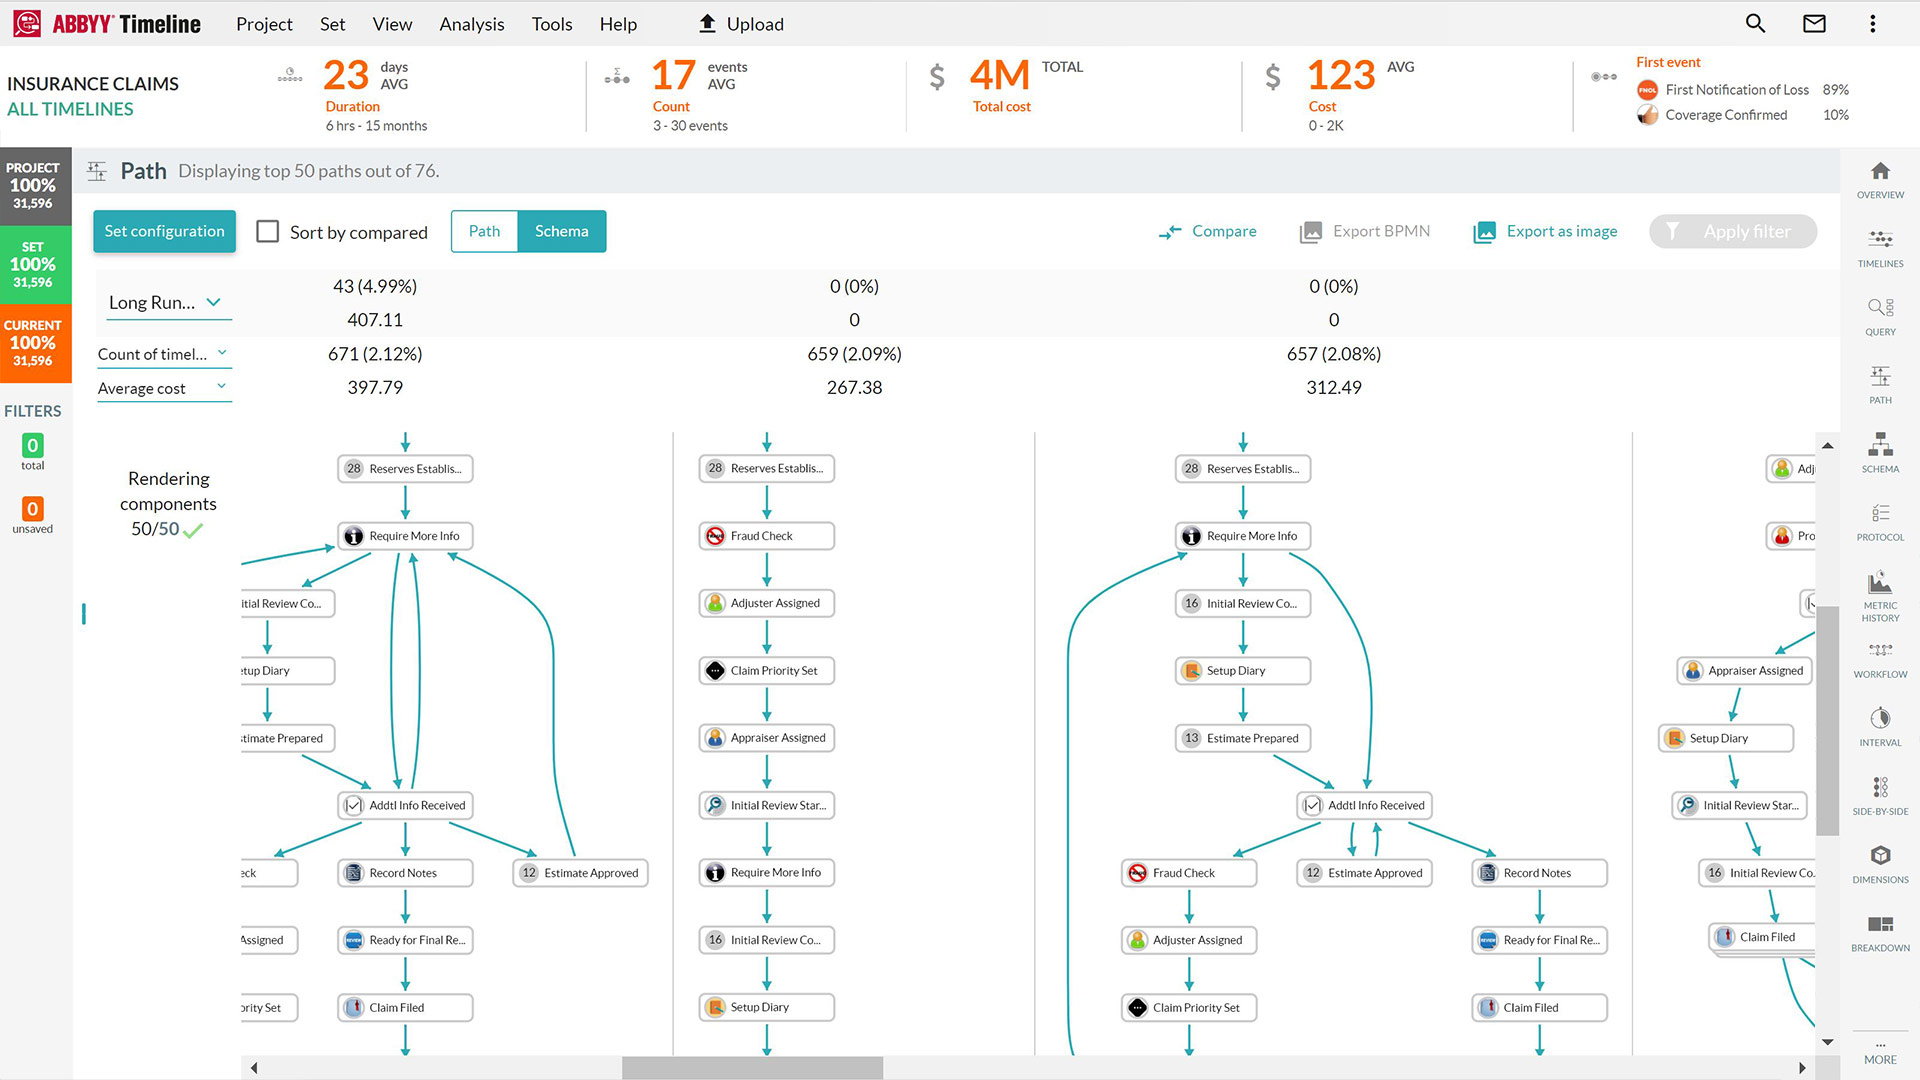Switch to Path view toggle
This screenshot has height=1080, width=1920.
484,231
